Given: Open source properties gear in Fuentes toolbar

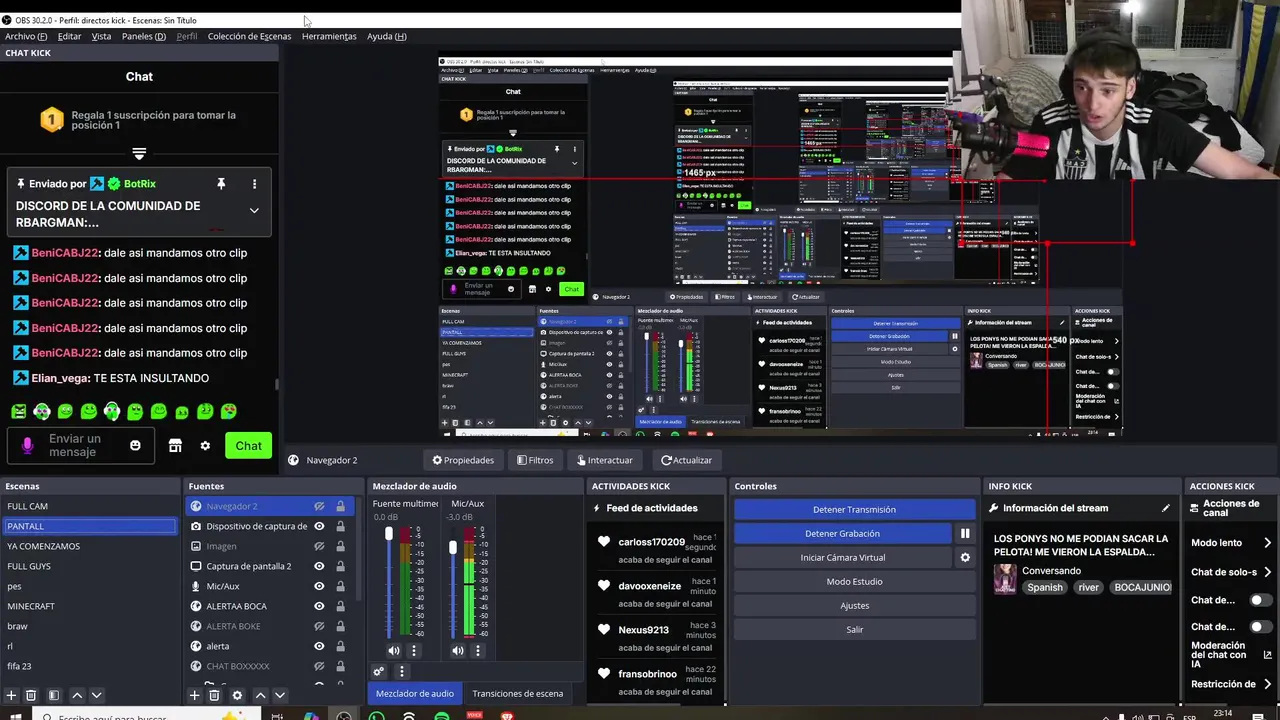Looking at the screenshot, I should tap(237, 695).
